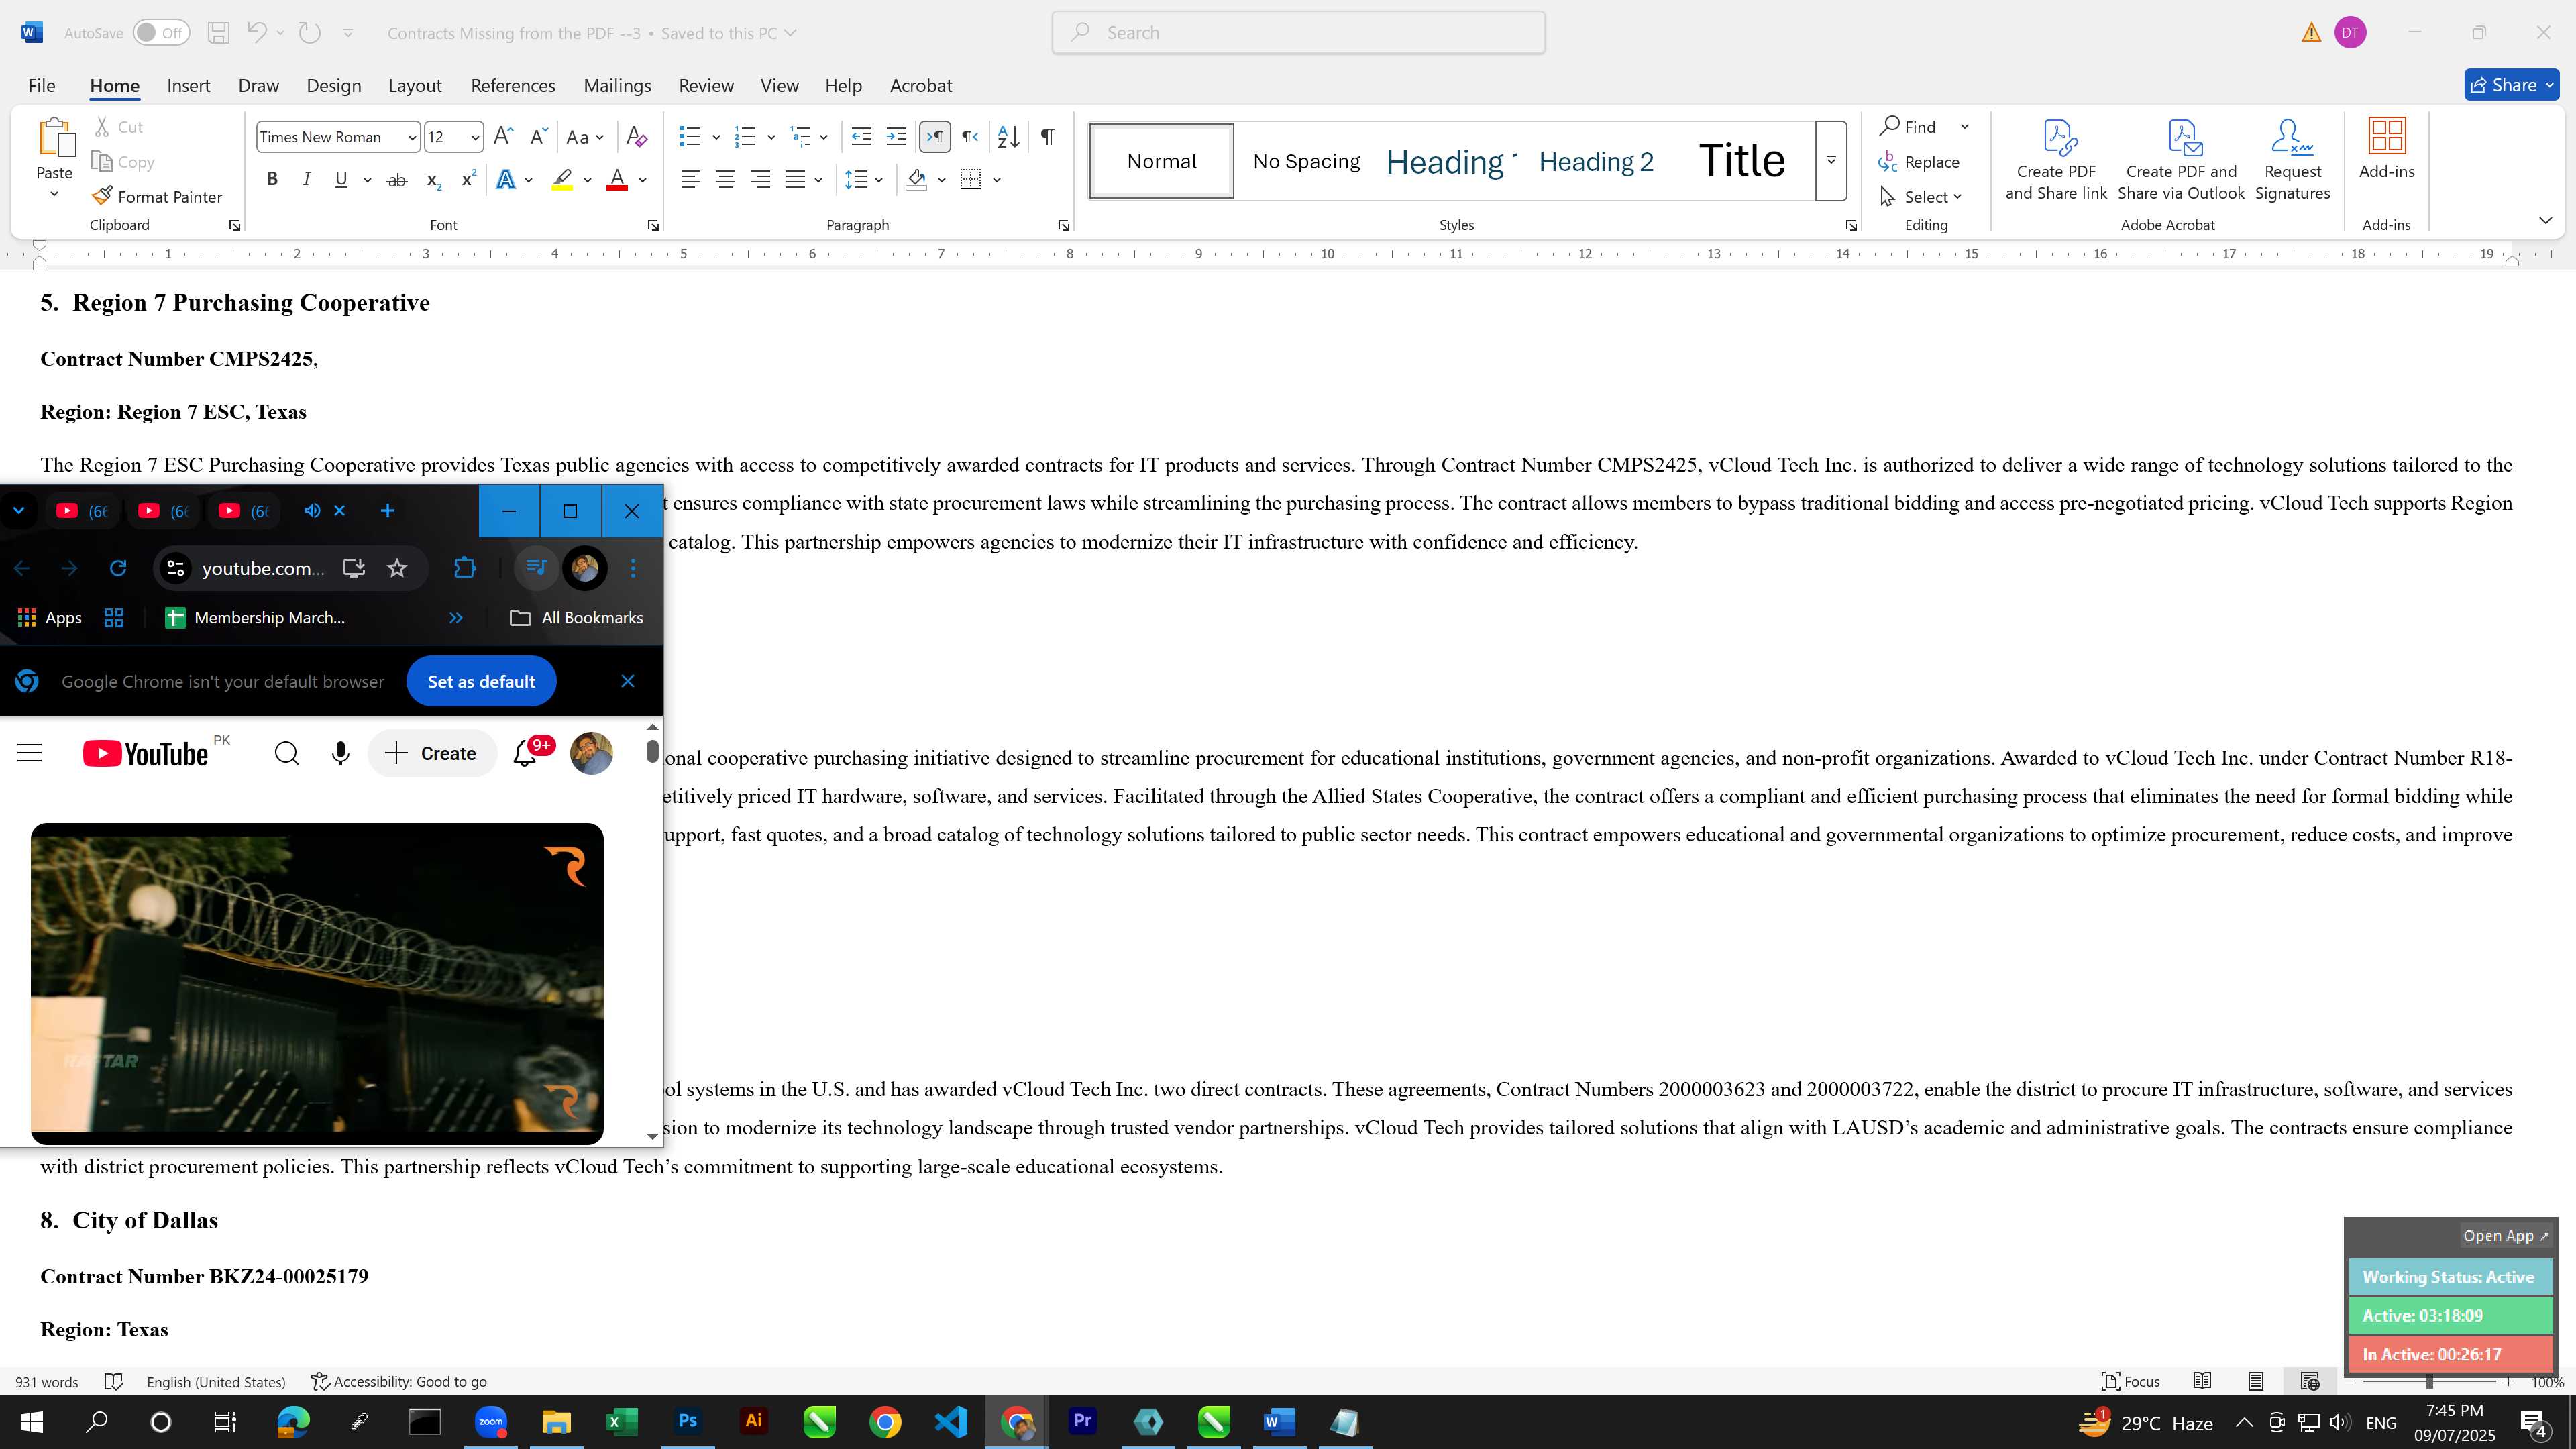Open the font name dropdown
The height and width of the screenshot is (1449, 2576).
point(411,138)
